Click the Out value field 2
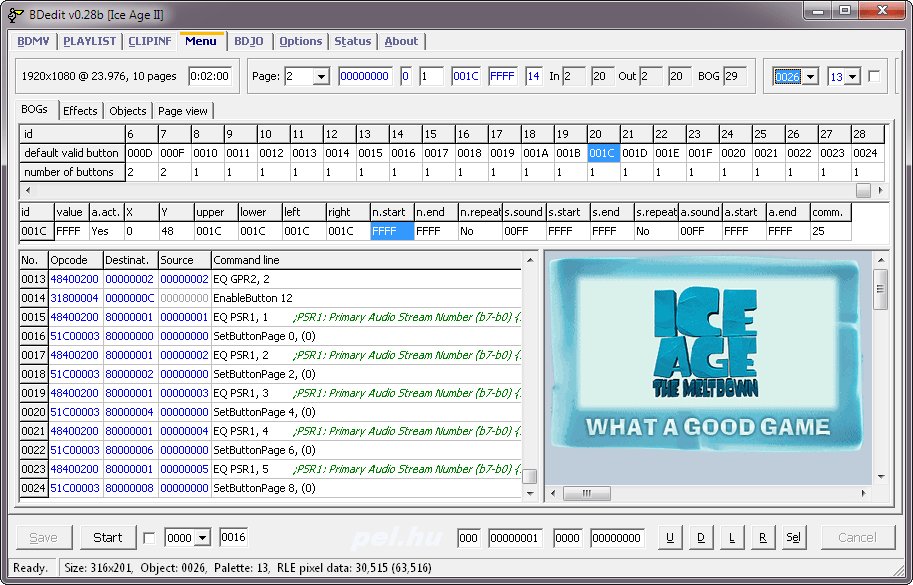 pos(650,76)
